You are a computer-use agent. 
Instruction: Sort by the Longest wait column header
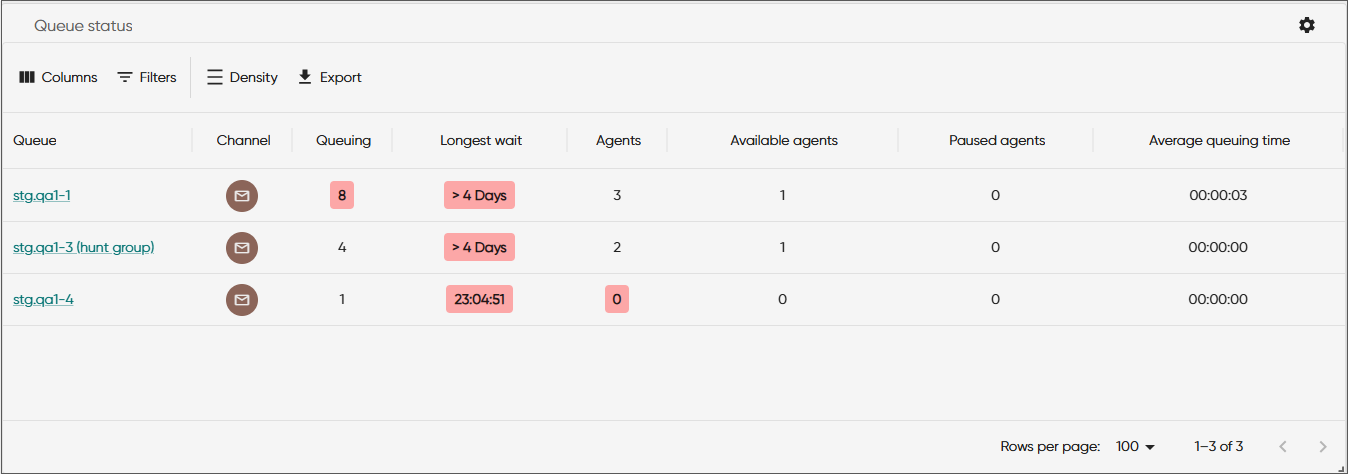point(481,141)
